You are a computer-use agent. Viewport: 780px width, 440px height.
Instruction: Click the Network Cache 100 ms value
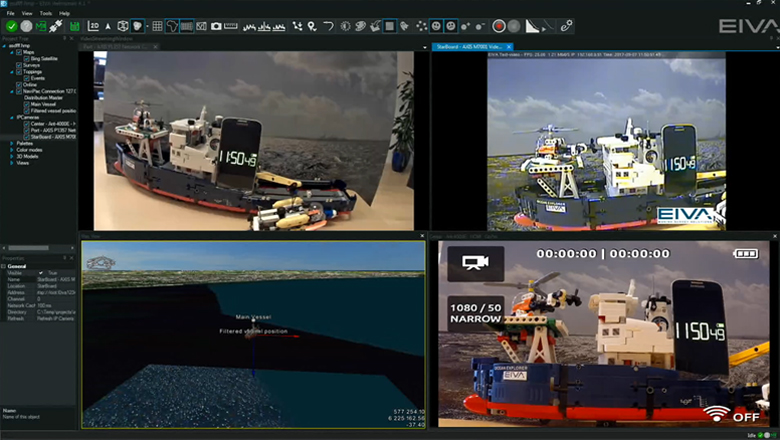pyautogui.click(x=44, y=305)
